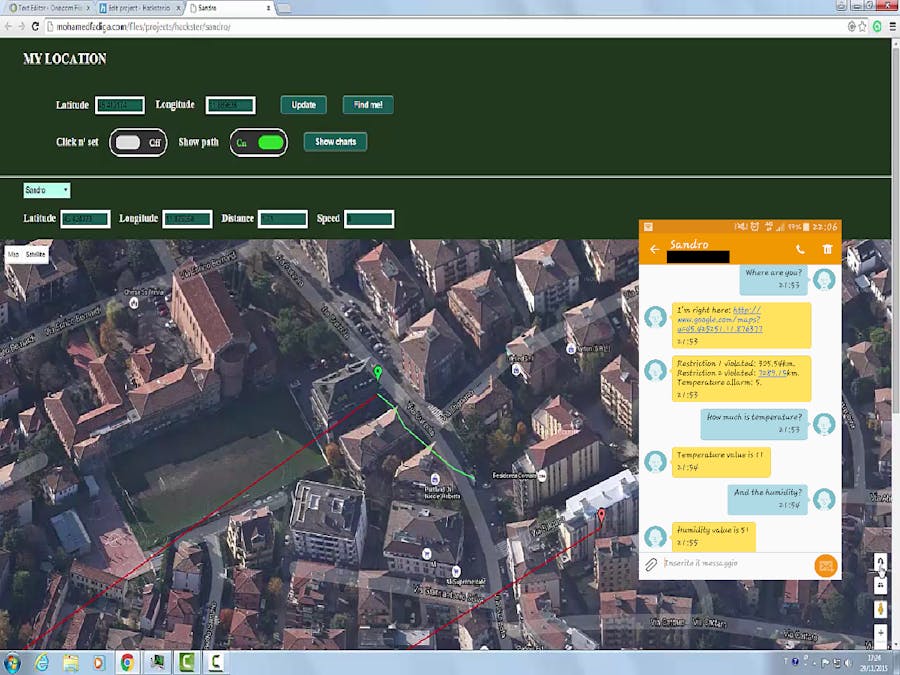
Task: Tap the orange send message icon
Action: [x=825, y=564]
